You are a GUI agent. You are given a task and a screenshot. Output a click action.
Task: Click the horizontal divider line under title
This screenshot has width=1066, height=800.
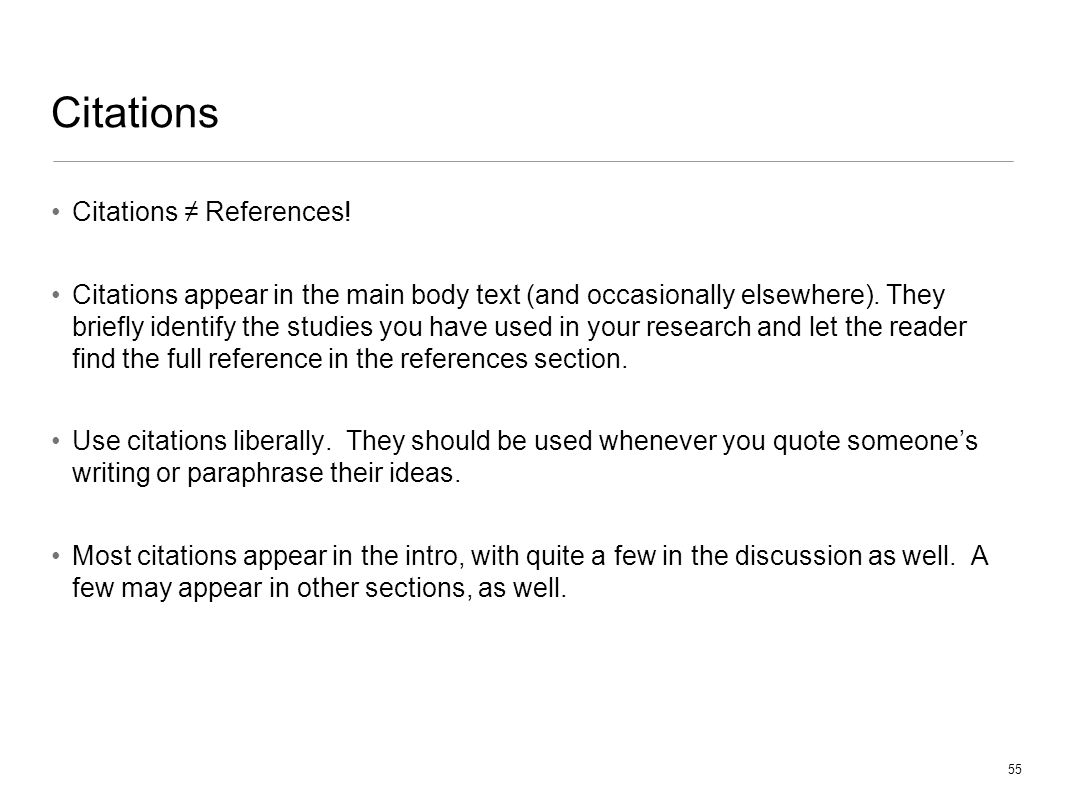click(x=533, y=162)
